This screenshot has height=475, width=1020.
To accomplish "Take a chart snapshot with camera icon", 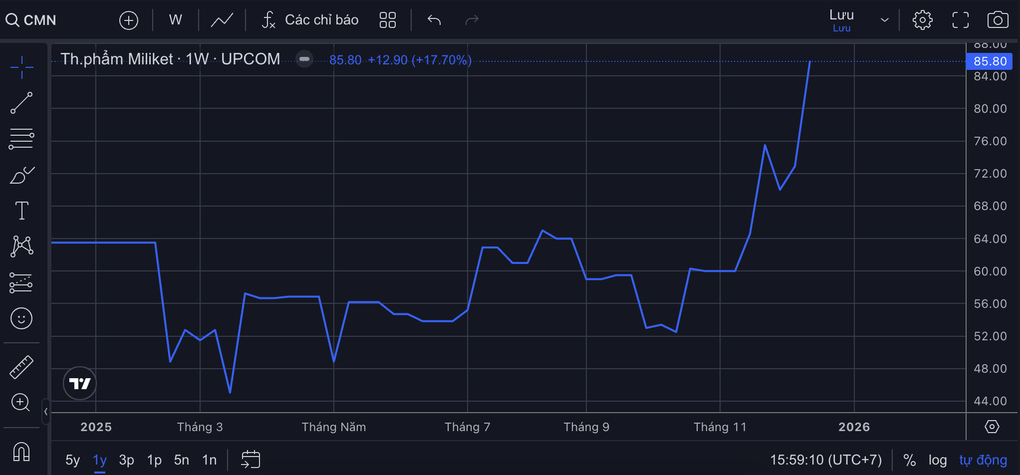I will pyautogui.click(x=997, y=20).
